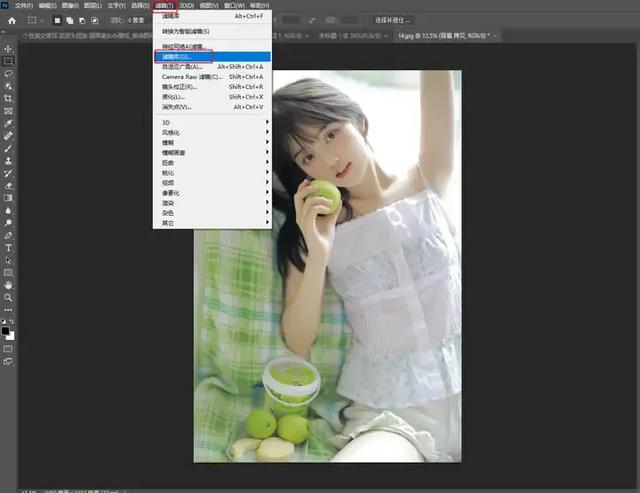Choose Camera Raw 滤镜(C)... entry
640x493 pixels.
click(212, 77)
